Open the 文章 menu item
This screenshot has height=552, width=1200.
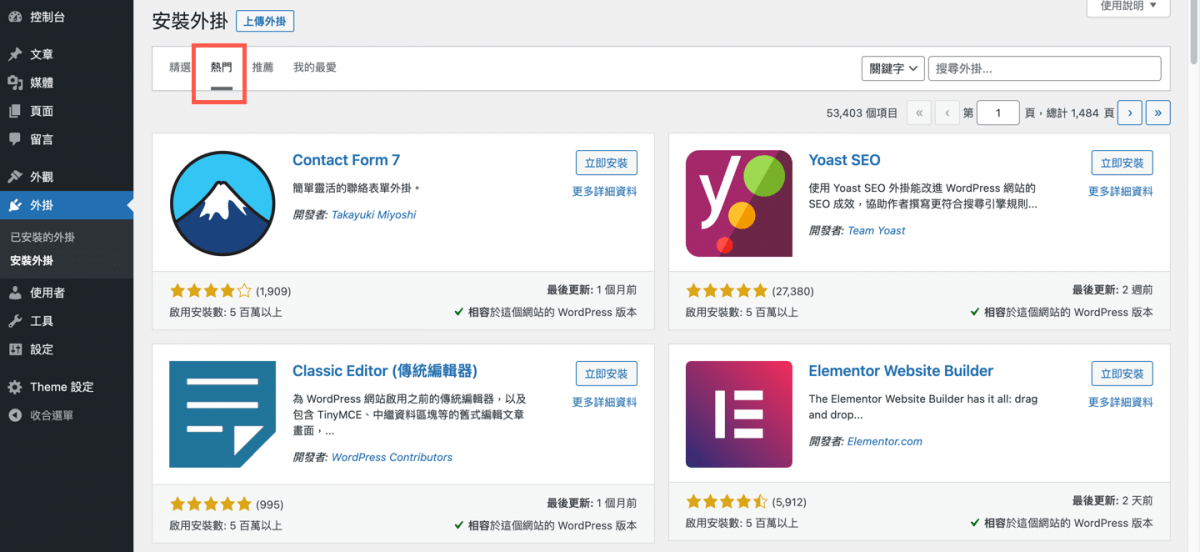(66, 54)
